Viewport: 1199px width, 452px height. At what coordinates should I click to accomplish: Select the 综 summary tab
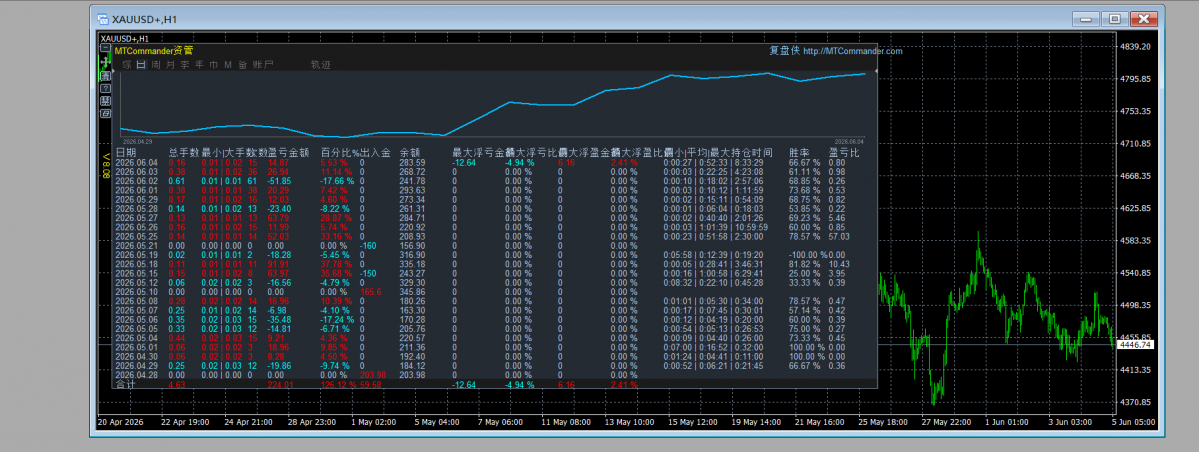127,65
